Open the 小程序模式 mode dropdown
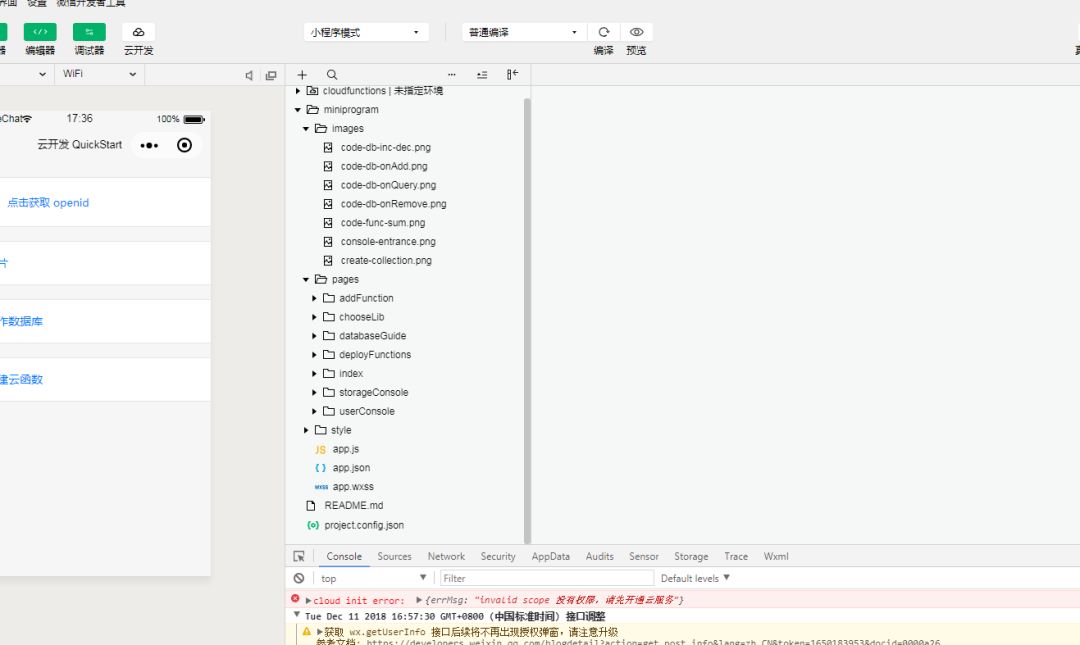The image size is (1080, 645). pyautogui.click(x=366, y=32)
